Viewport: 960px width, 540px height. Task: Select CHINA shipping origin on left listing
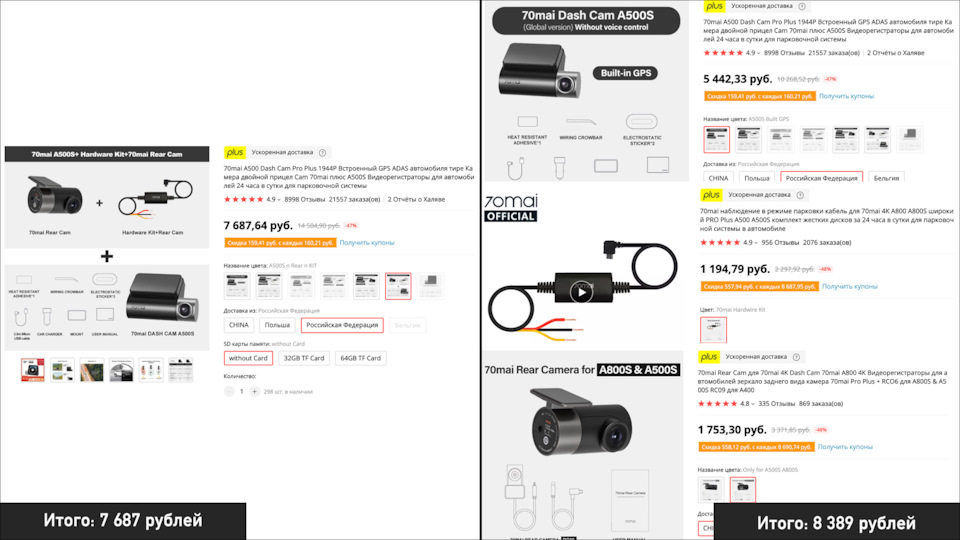239,325
